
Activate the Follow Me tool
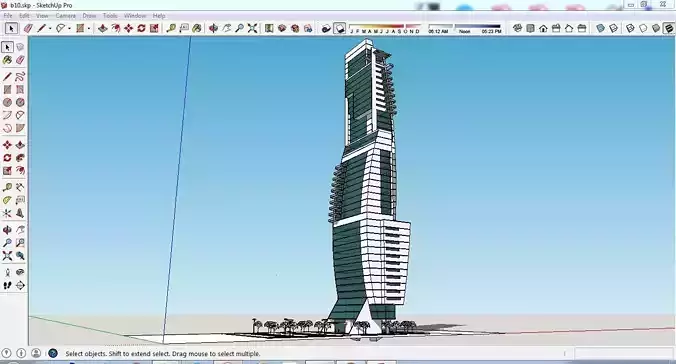20,158
